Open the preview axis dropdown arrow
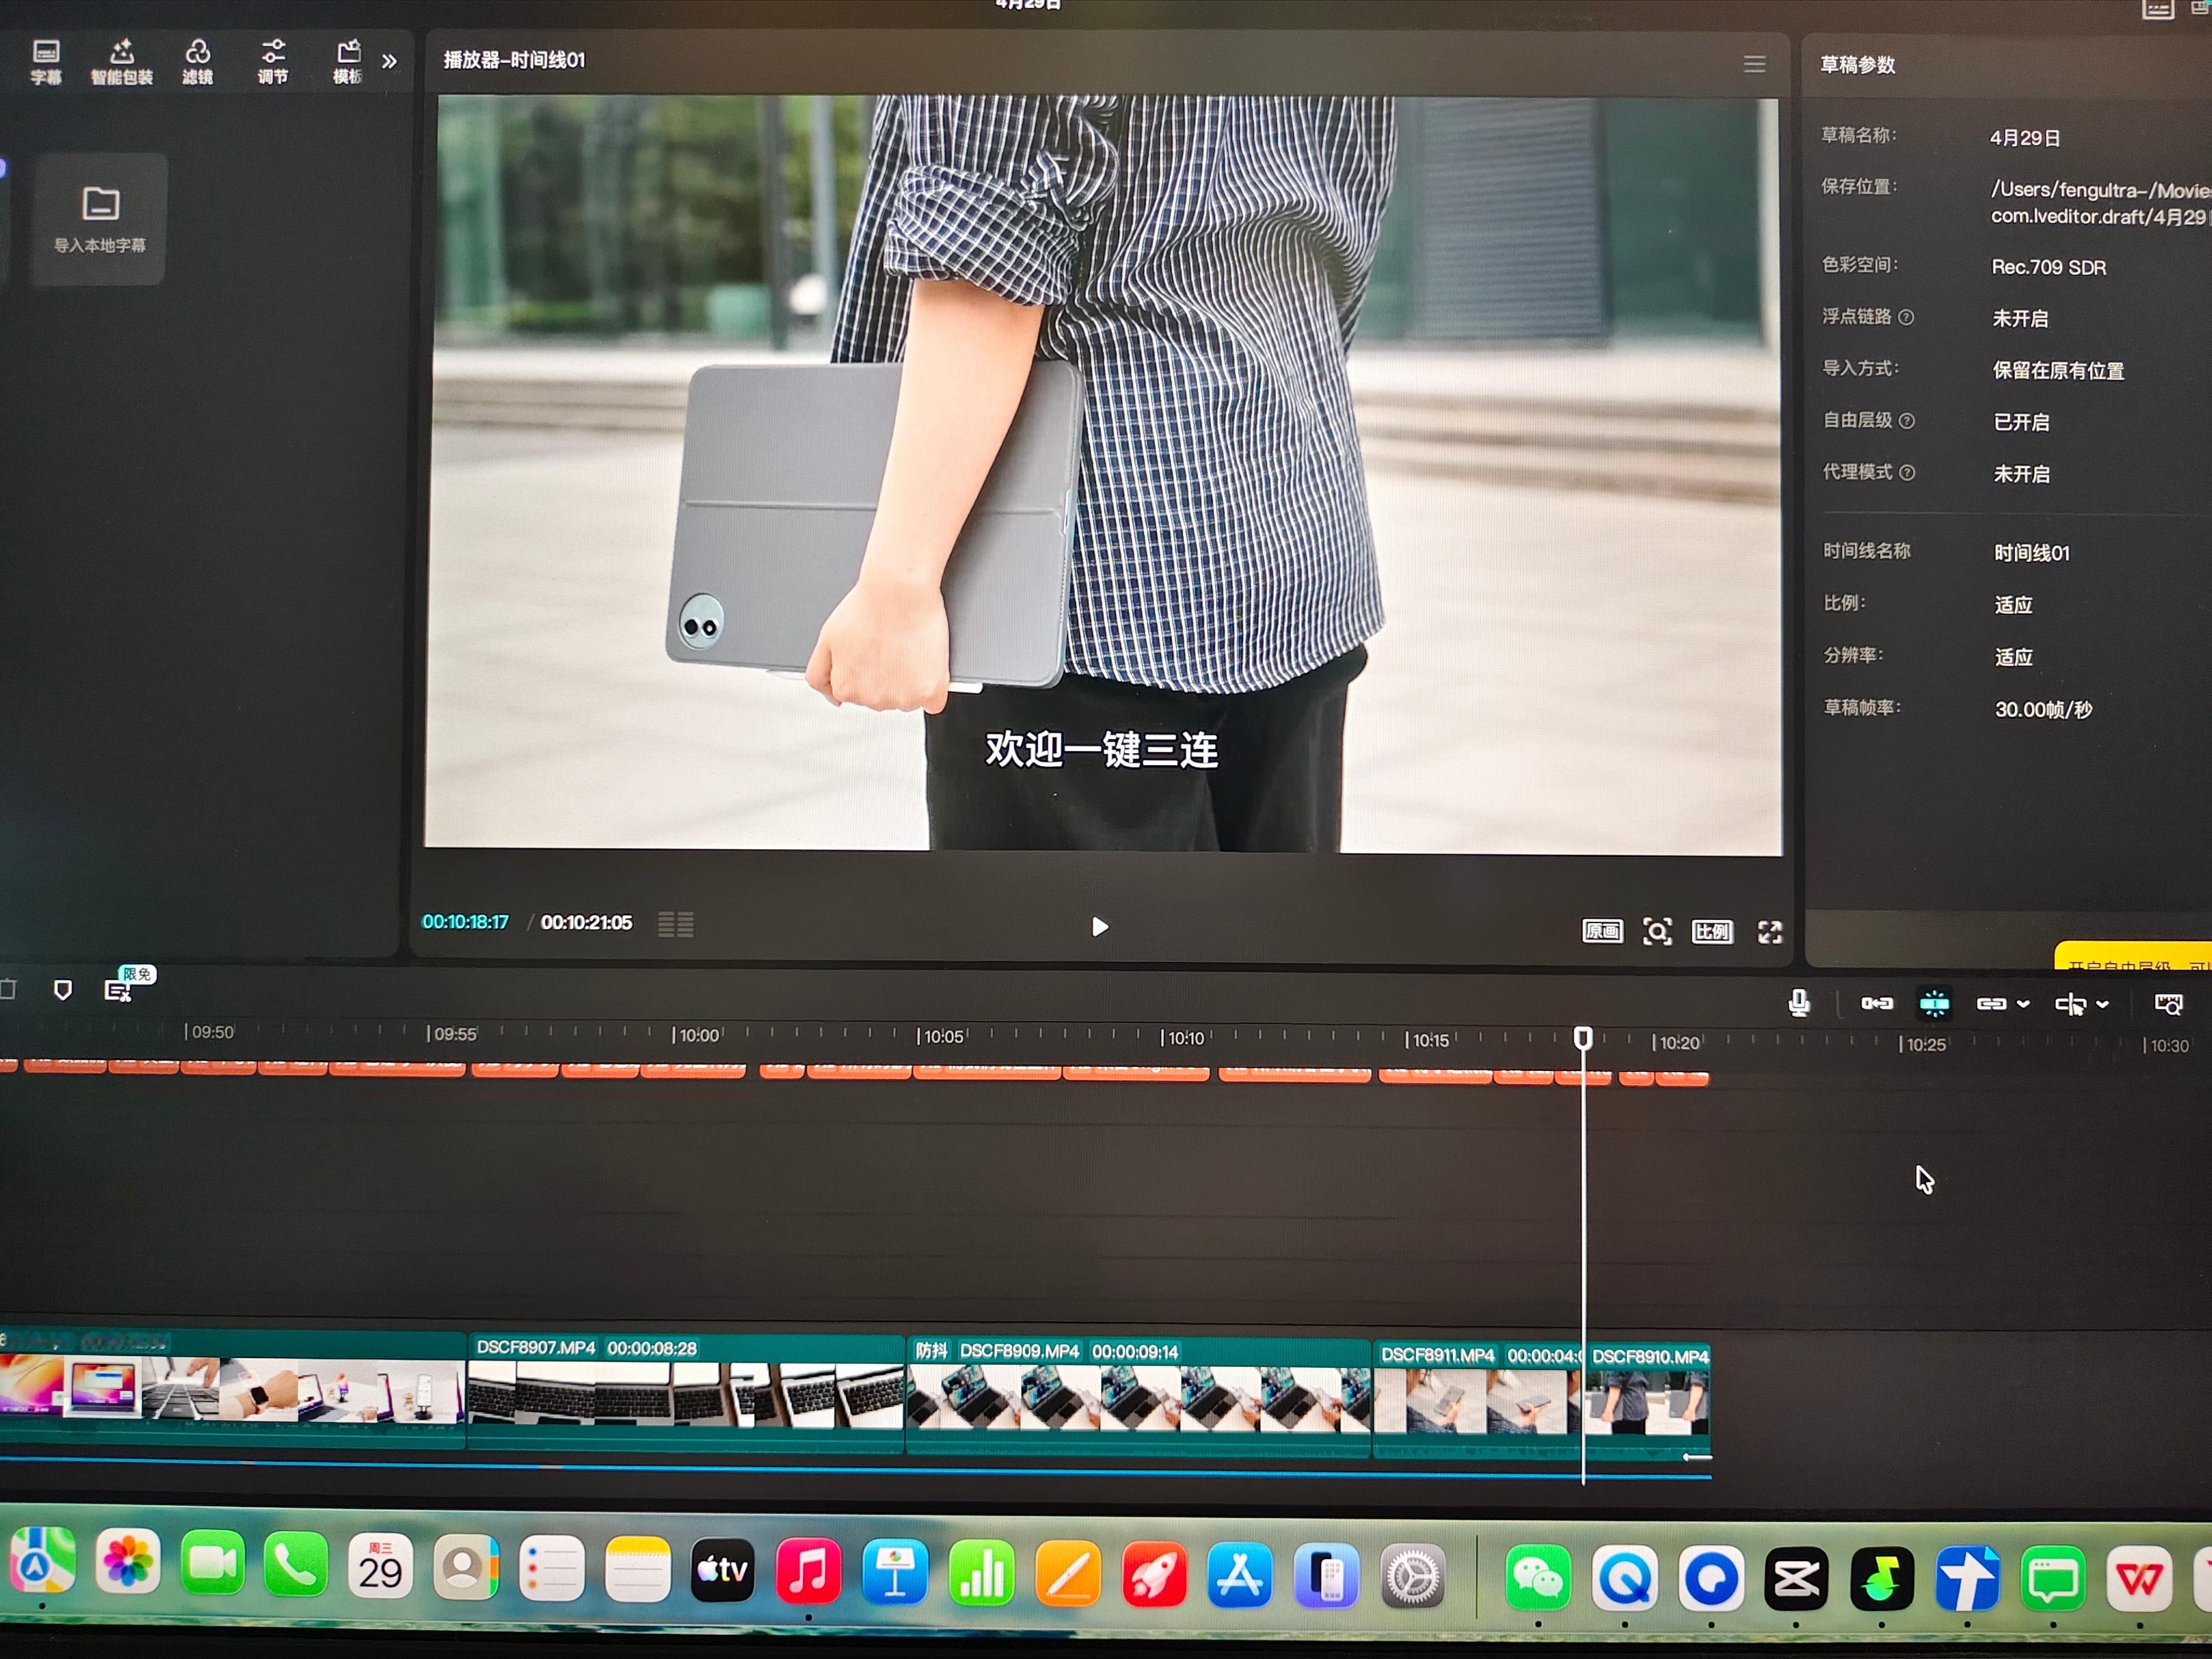This screenshot has width=2212, height=1659. coord(2103,1005)
